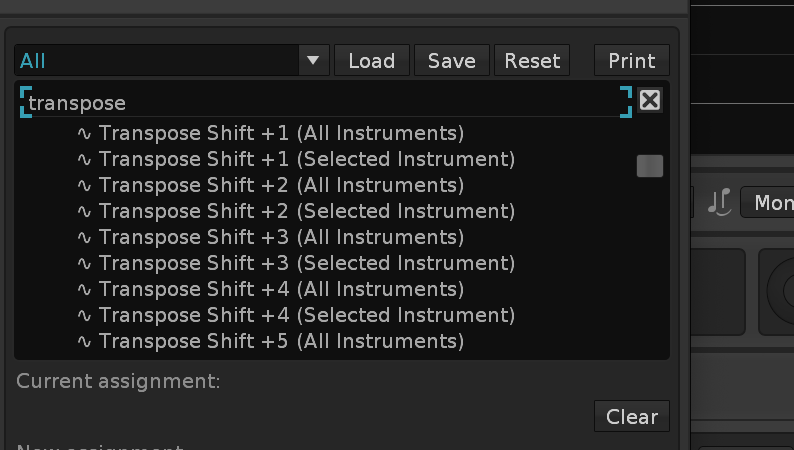This screenshot has height=450, width=794.
Task: Select Transpose Shift +1 (Selected Instrument)
Action: [306, 159]
